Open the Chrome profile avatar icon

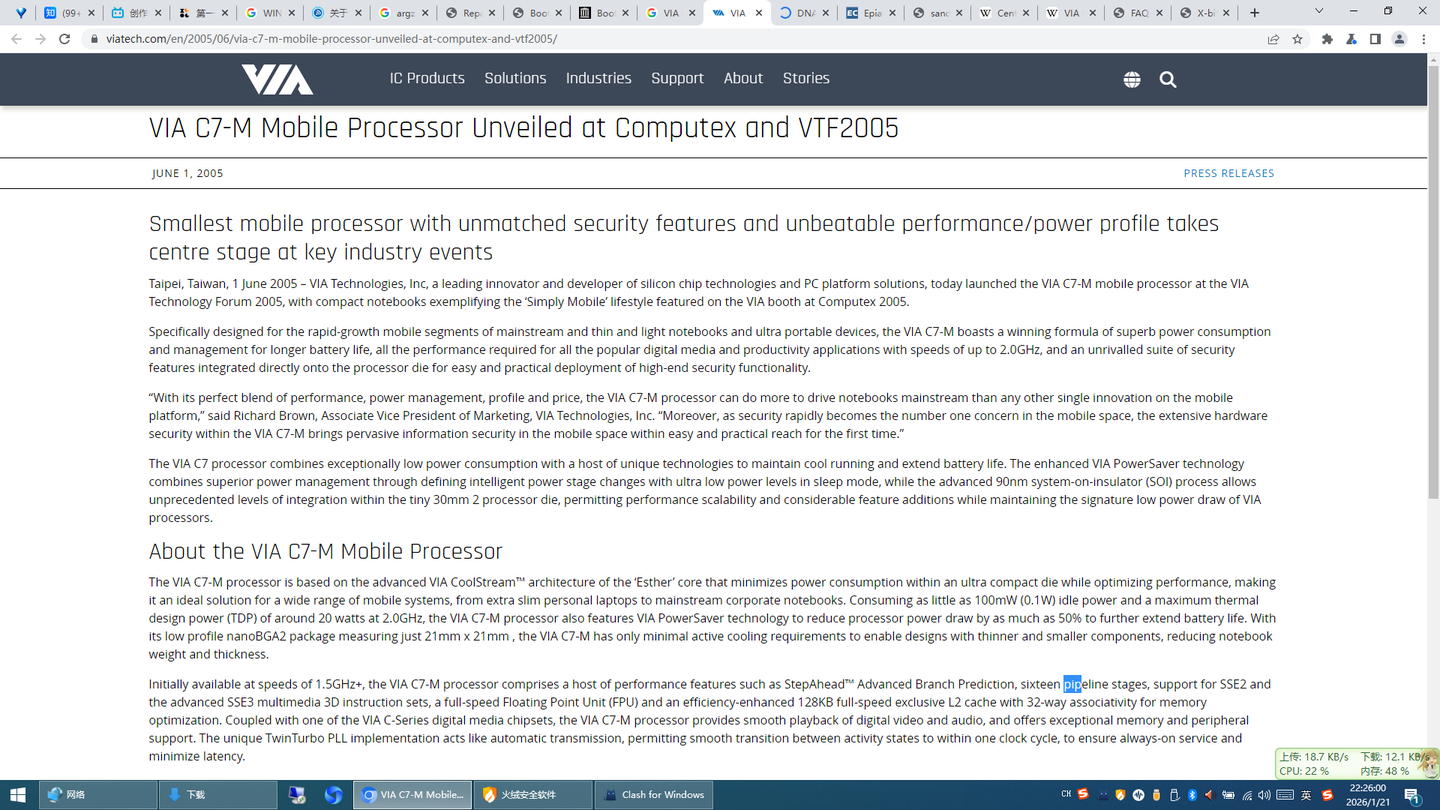[1400, 39]
